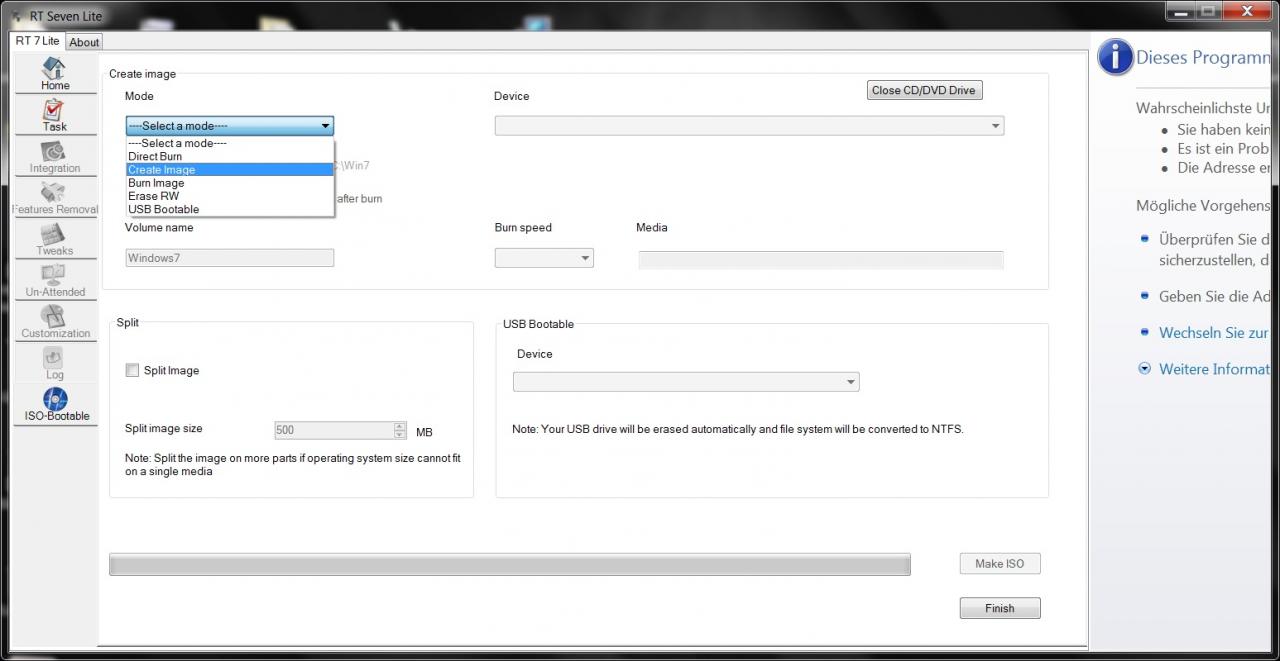Screen dimensions: 1280x661
Task: Click the Make ISO button
Action: pyautogui.click(x=999, y=564)
